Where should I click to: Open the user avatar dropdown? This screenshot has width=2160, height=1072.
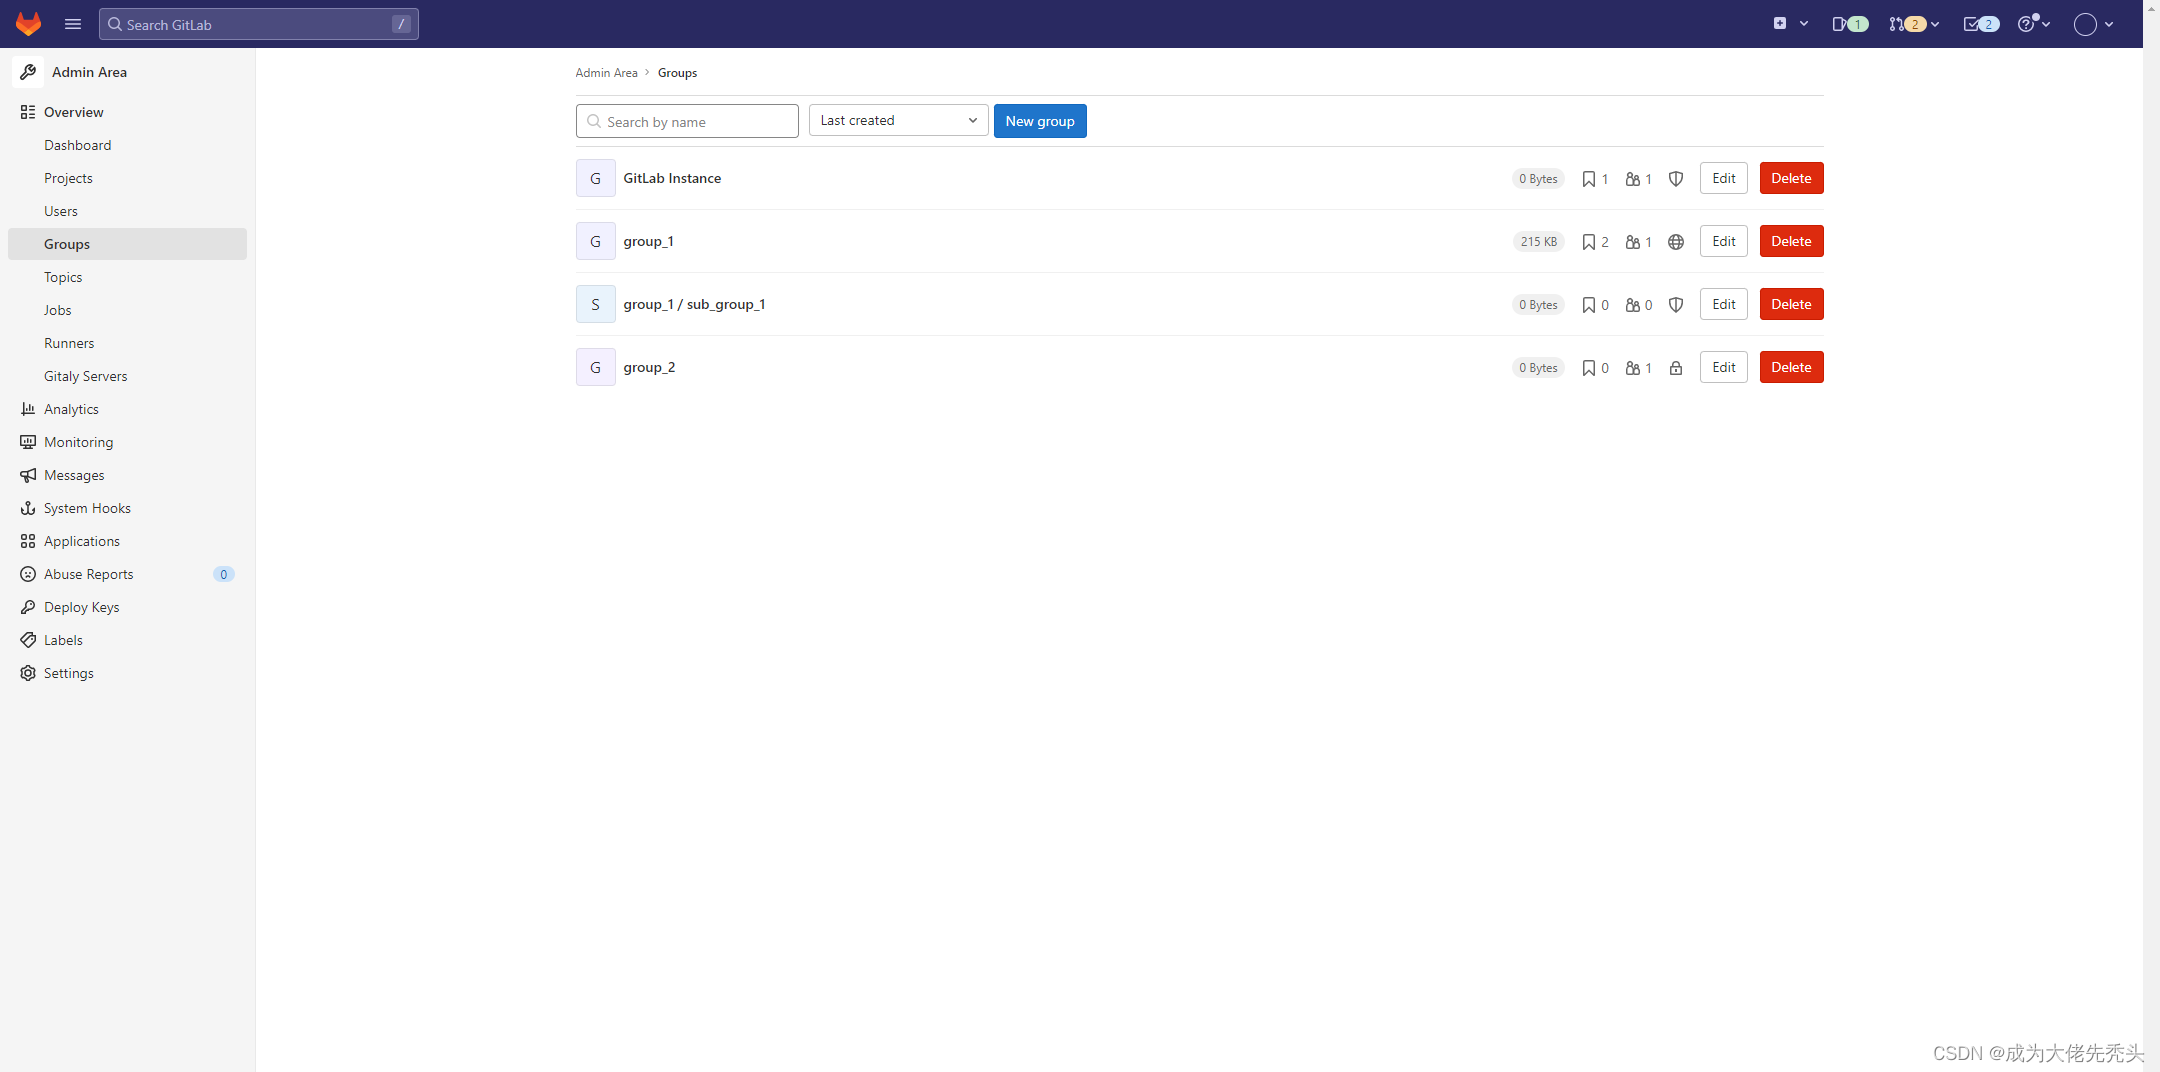(x=2093, y=24)
